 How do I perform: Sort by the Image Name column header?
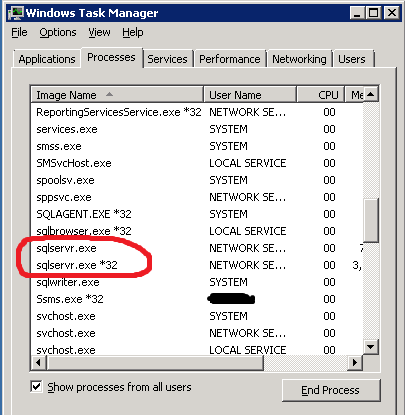tap(117, 95)
